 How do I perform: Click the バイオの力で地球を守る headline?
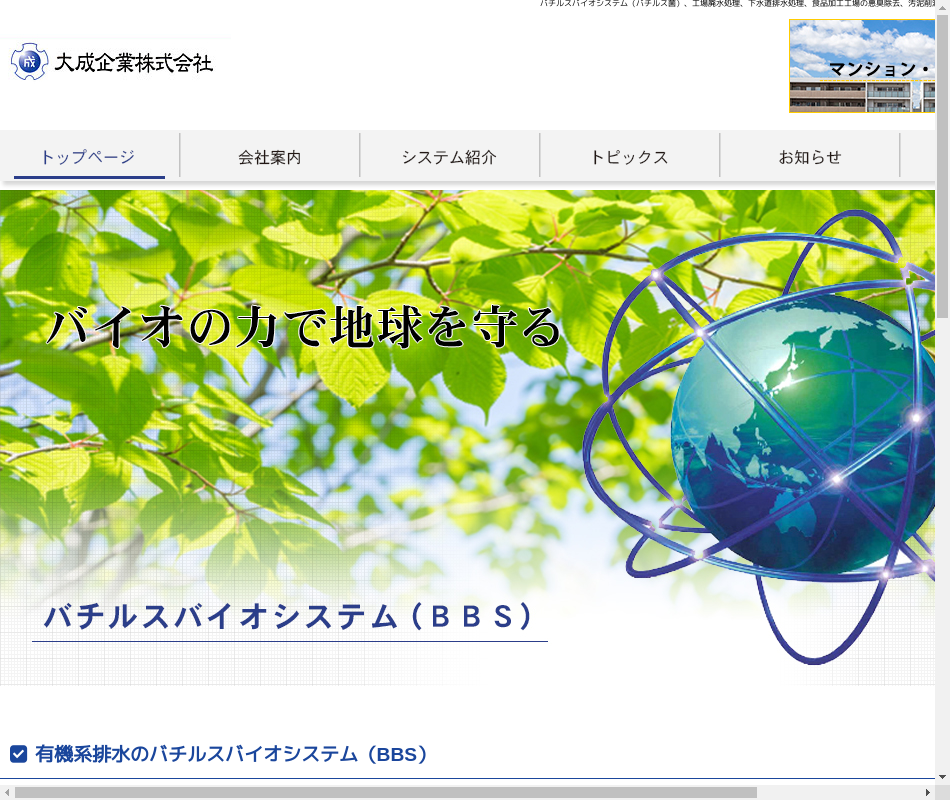click(x=304, y=327)
